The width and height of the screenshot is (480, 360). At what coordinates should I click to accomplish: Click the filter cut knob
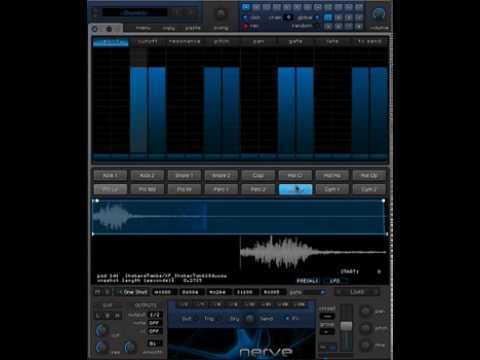click(101, 330)
